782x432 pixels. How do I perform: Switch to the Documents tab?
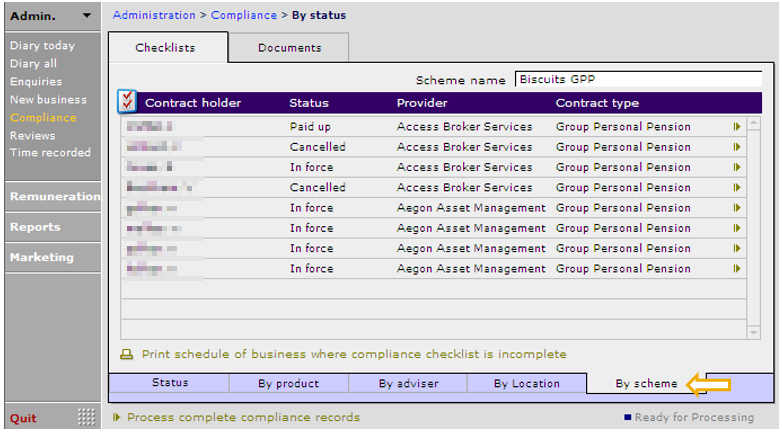pyautogui.click(x=289, y=48)
